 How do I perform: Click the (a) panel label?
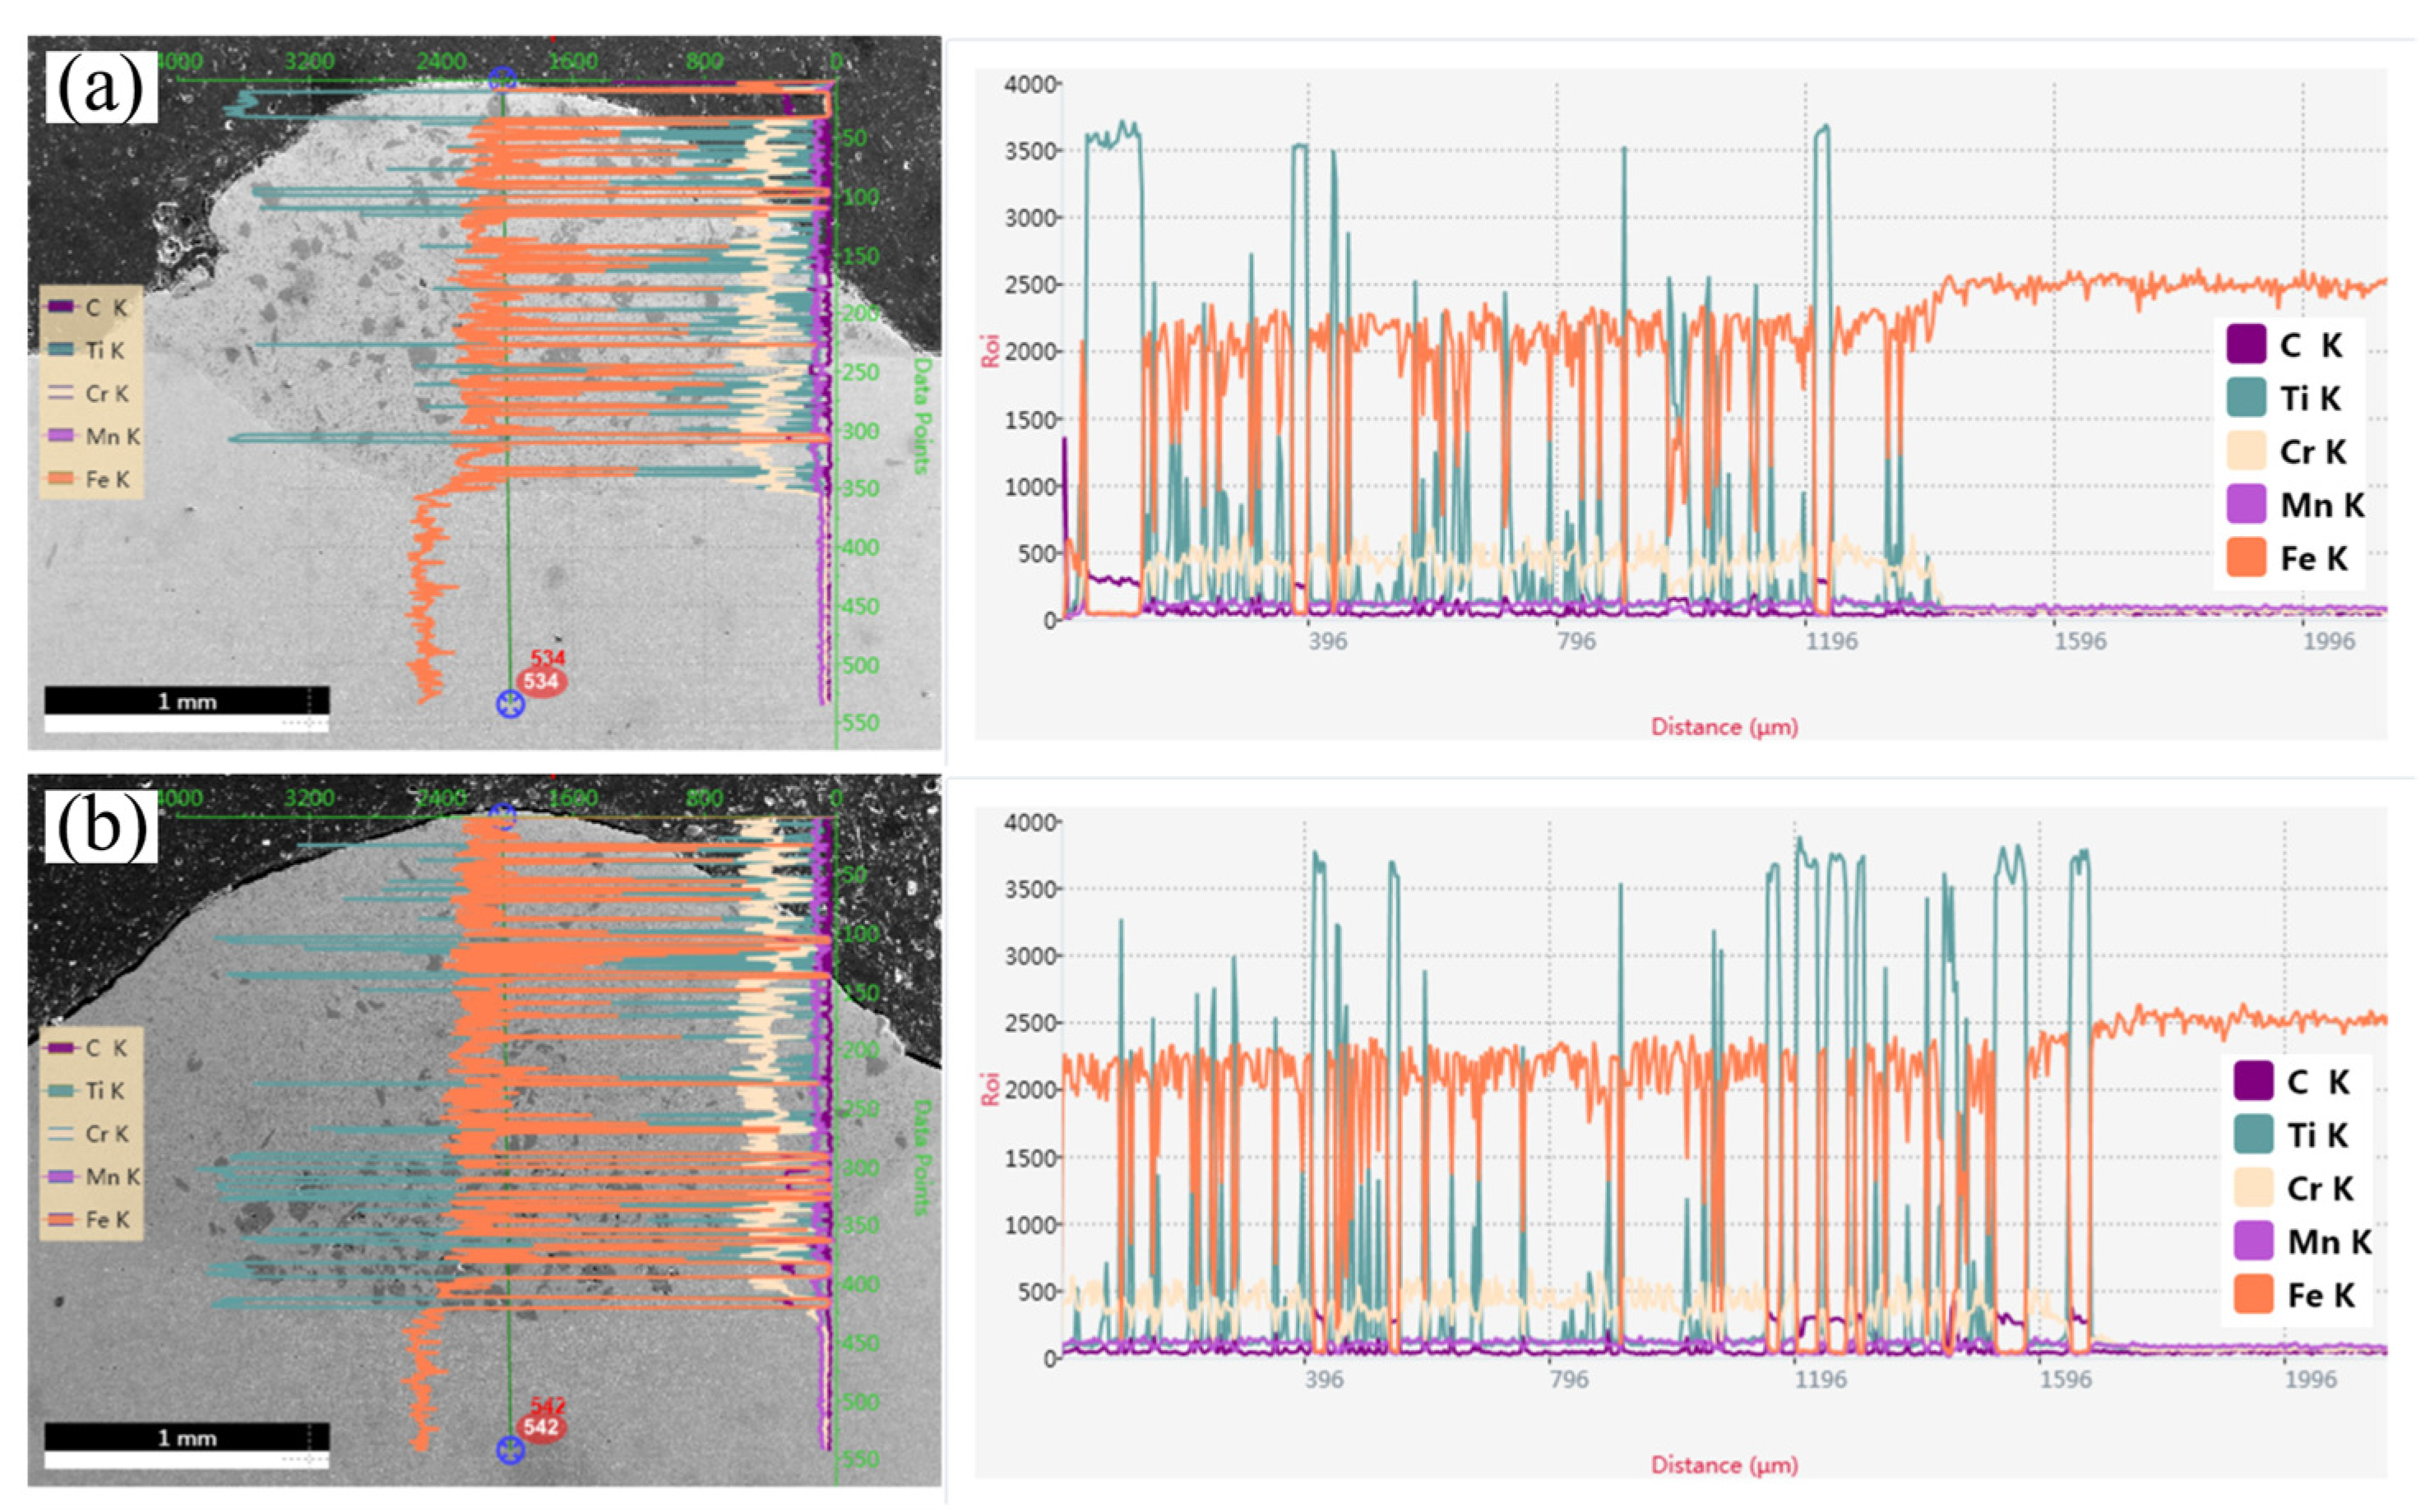click(101, 88)
